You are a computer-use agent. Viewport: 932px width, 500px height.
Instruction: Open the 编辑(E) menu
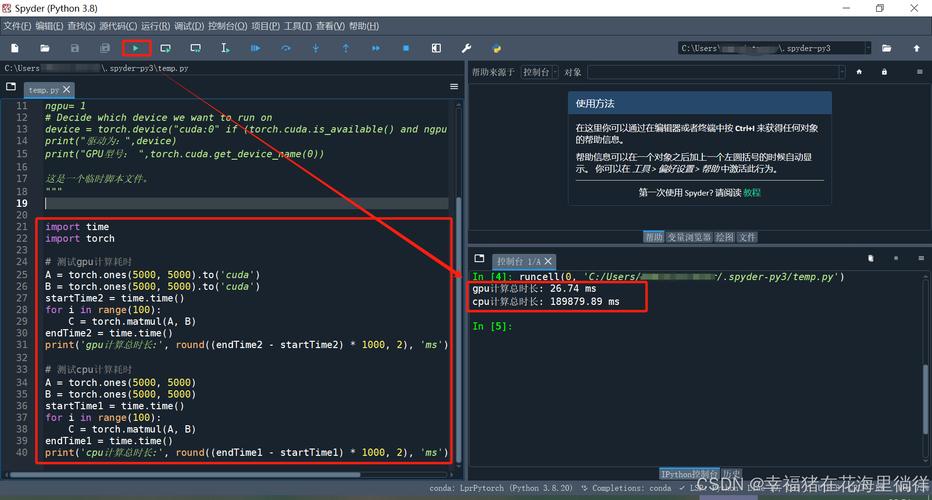pos(49,26)
